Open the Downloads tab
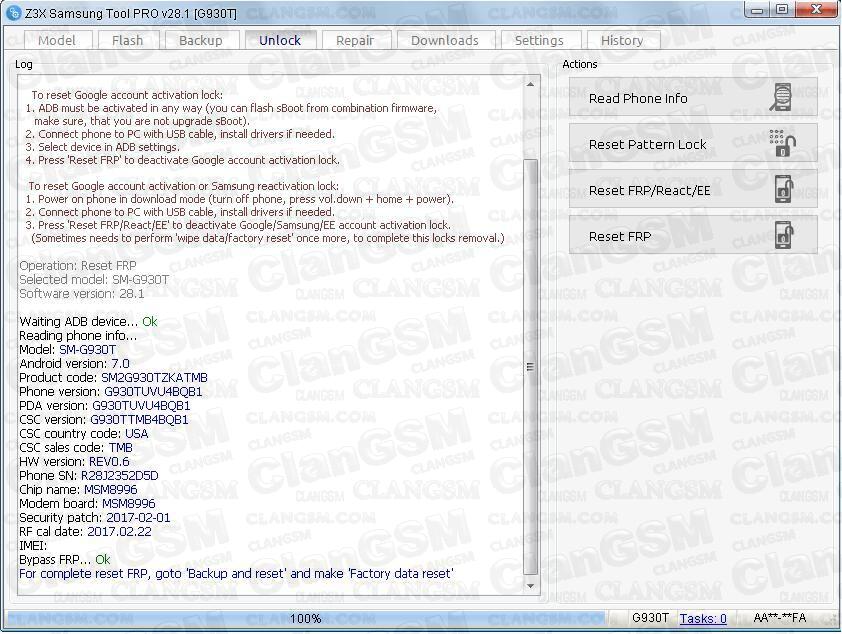The image size is (842, 634). point(445,40)
